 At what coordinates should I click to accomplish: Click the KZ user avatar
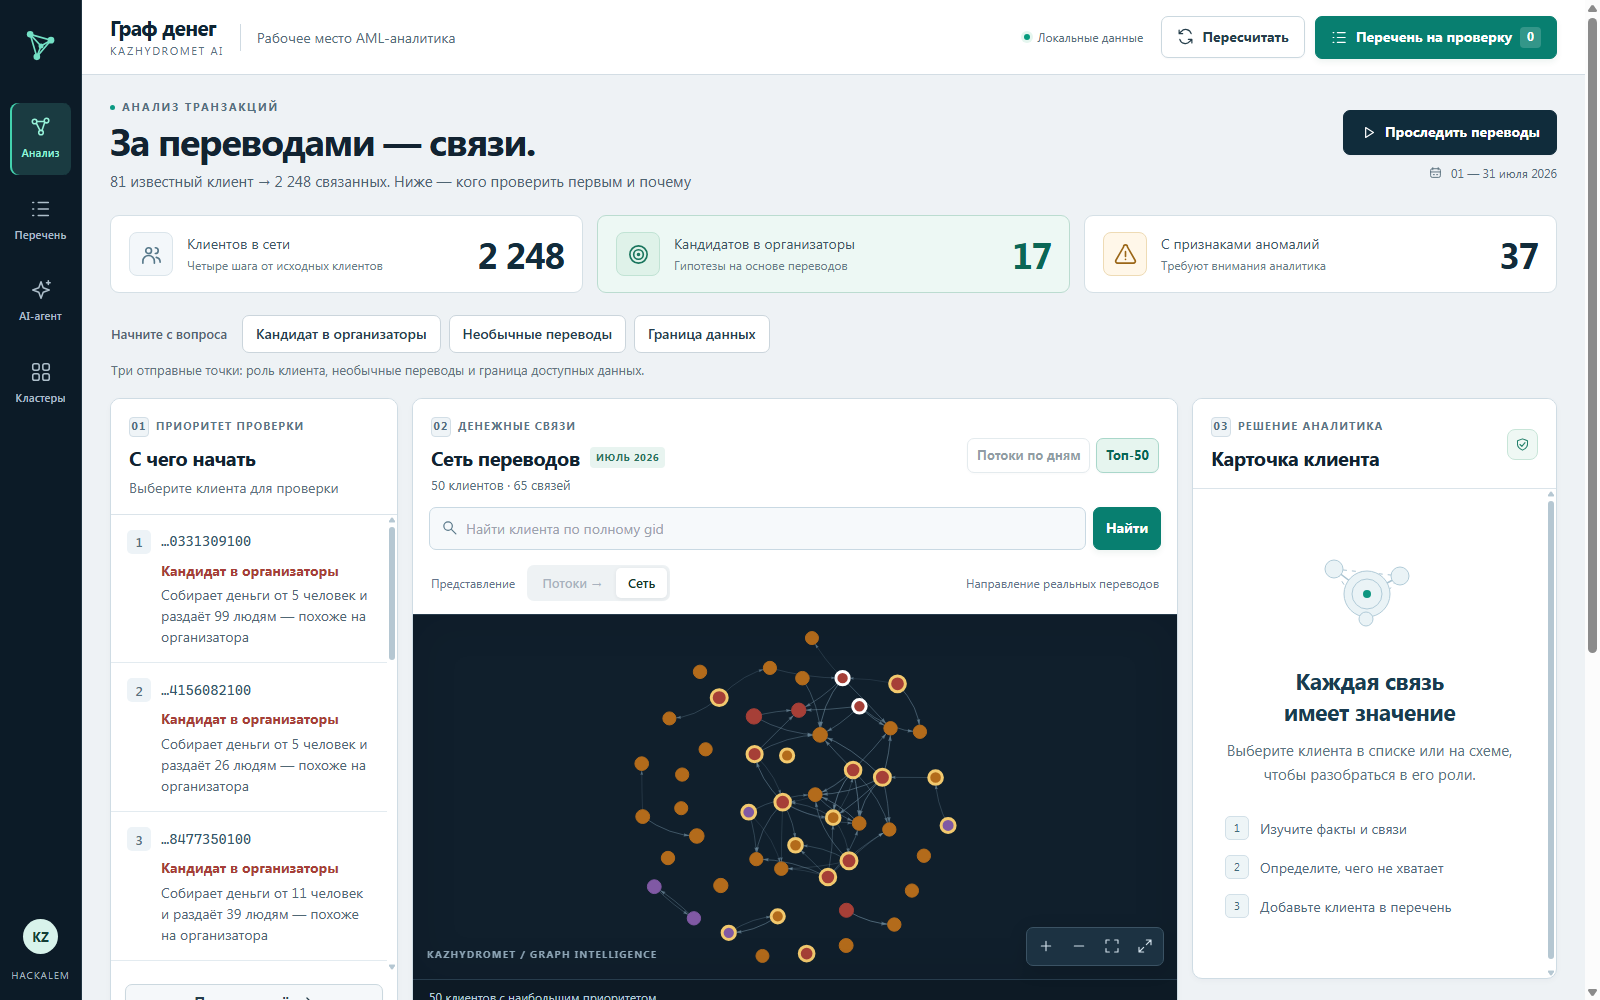(40, 937)
